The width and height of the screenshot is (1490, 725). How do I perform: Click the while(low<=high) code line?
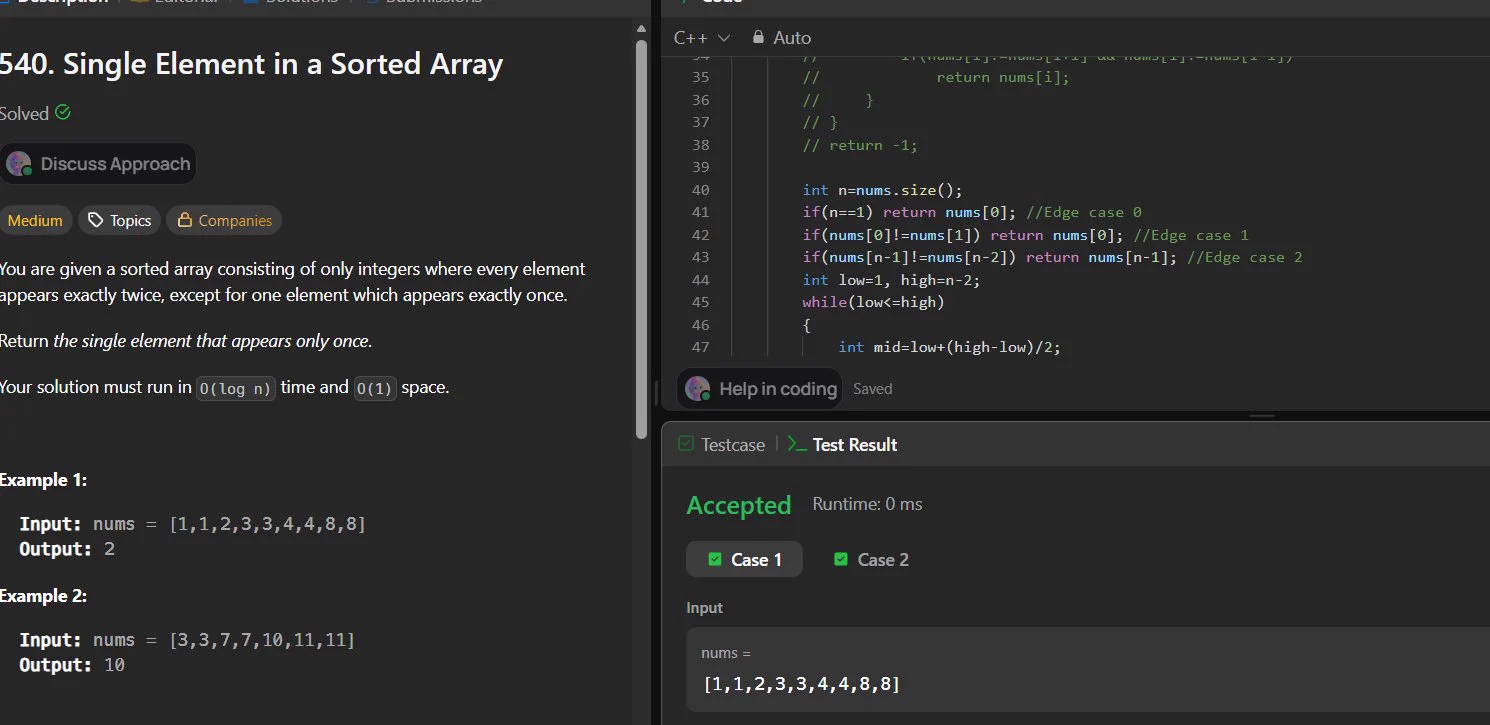[873, 302]
